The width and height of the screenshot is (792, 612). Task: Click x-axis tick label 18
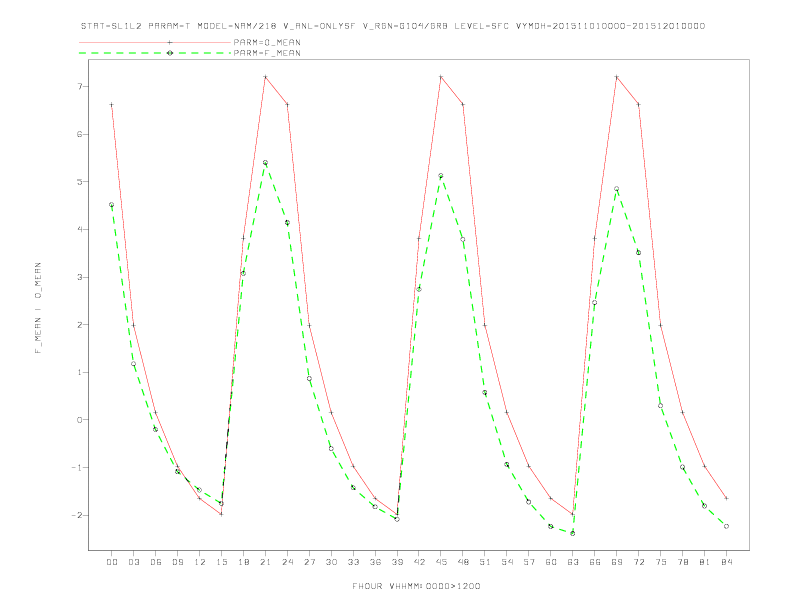(243, 562)
